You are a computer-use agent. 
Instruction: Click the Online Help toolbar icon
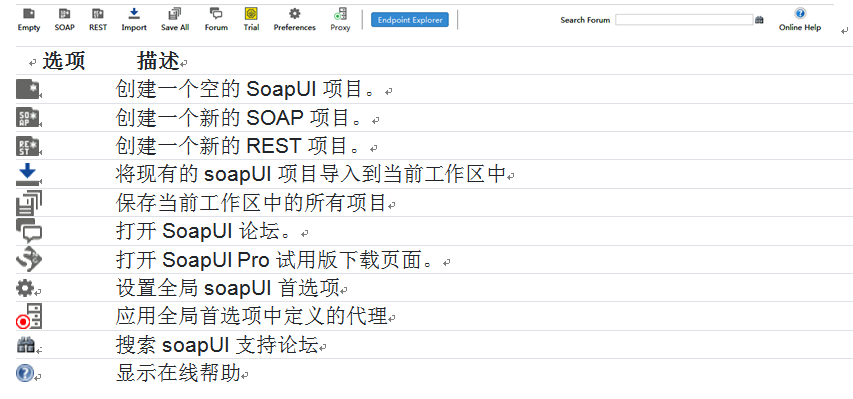click(x=800, y=14)
